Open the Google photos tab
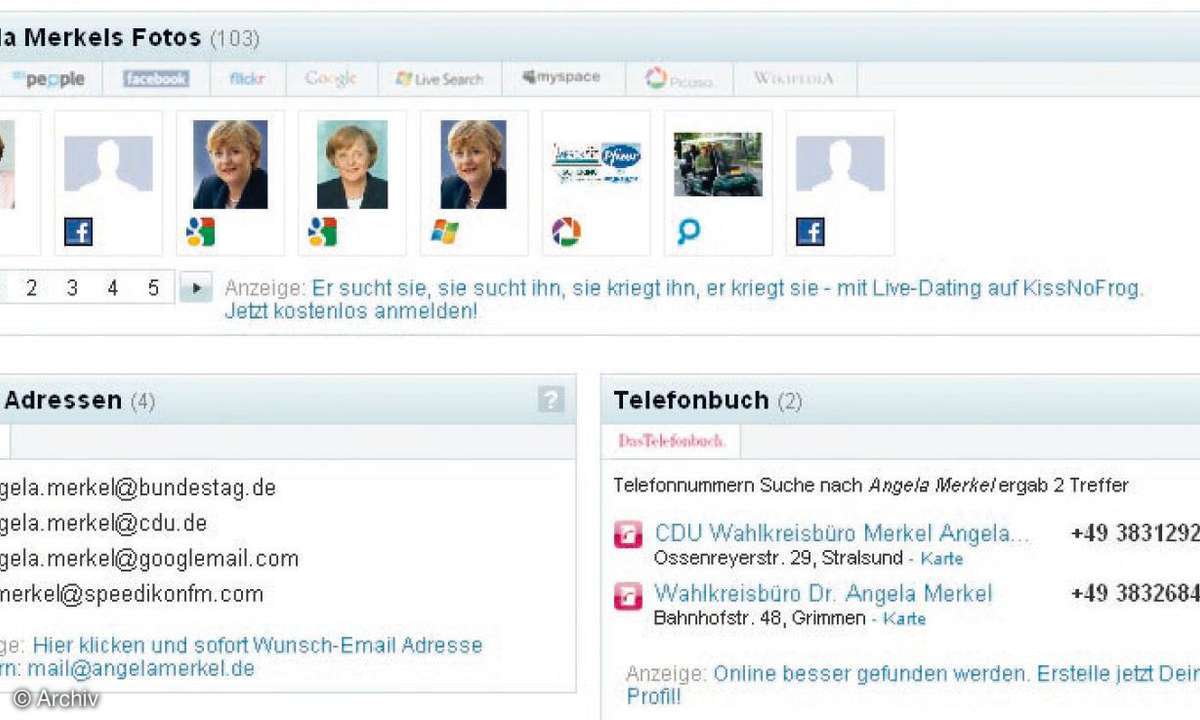 [x=331, y=79]
